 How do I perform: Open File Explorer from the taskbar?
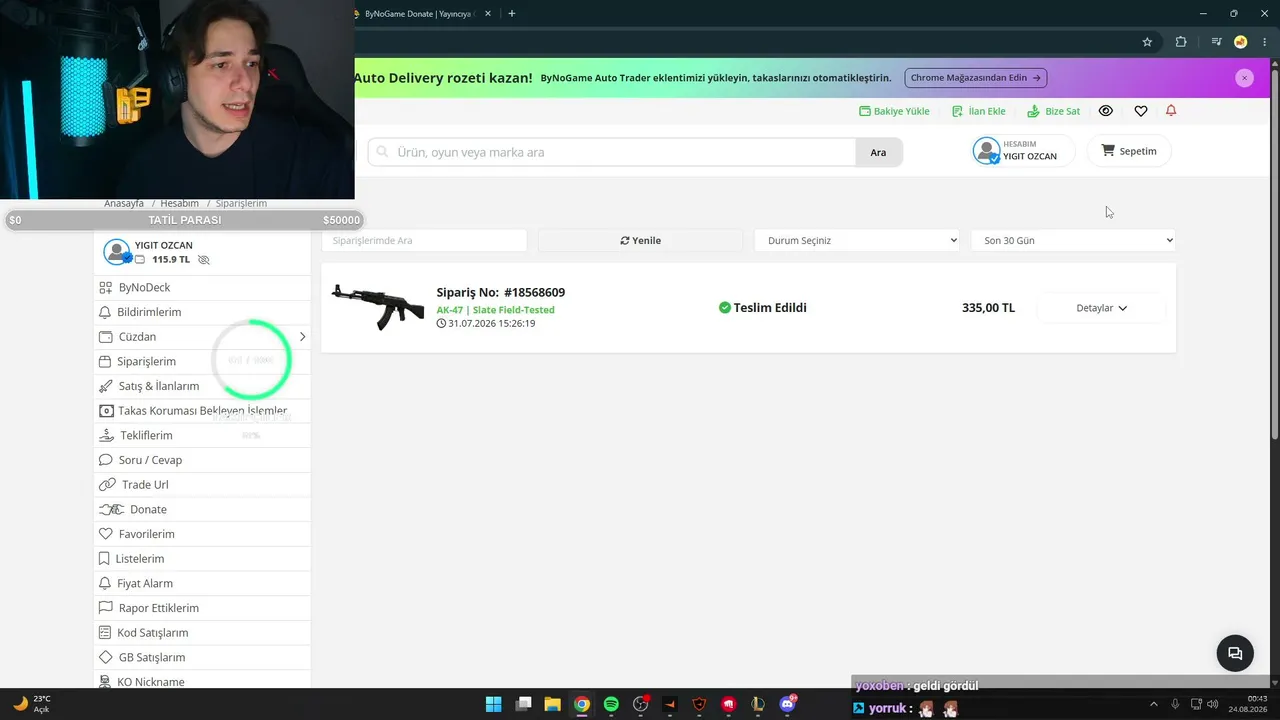click(552, 704)
